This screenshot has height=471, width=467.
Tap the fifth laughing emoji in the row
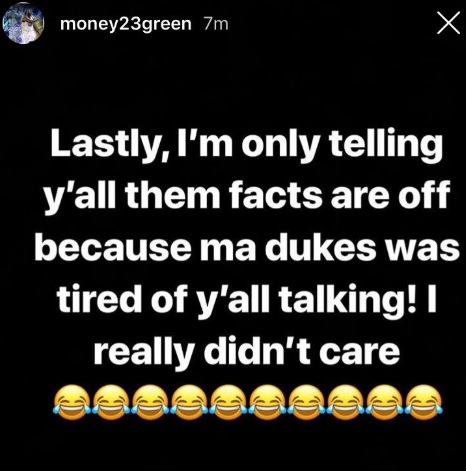229,402
